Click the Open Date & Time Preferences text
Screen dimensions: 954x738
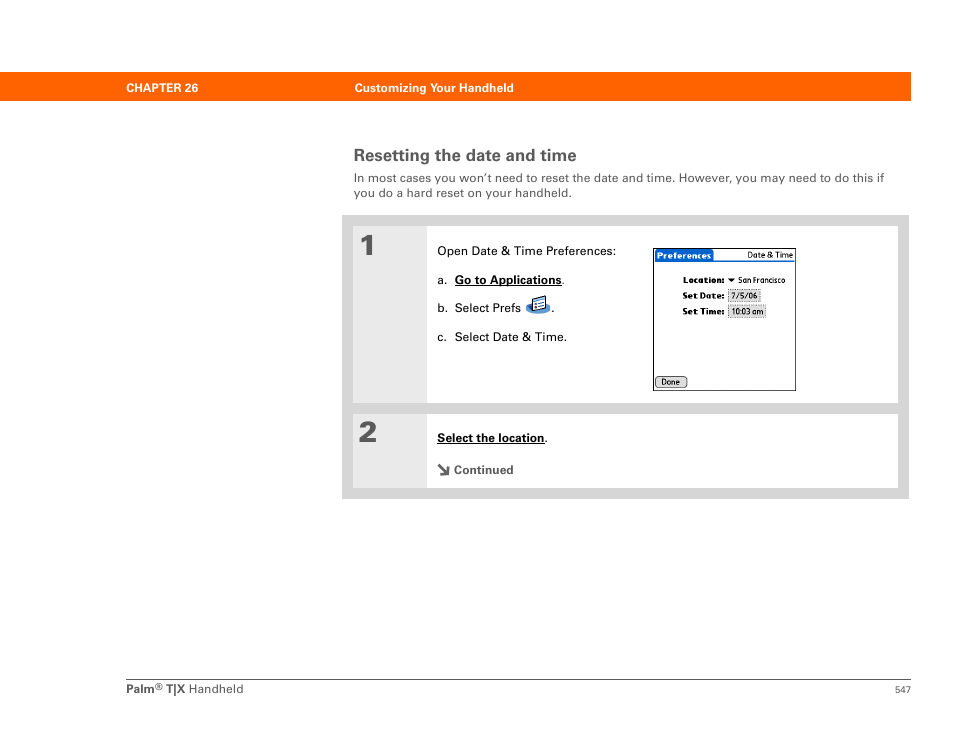point(526,251)
